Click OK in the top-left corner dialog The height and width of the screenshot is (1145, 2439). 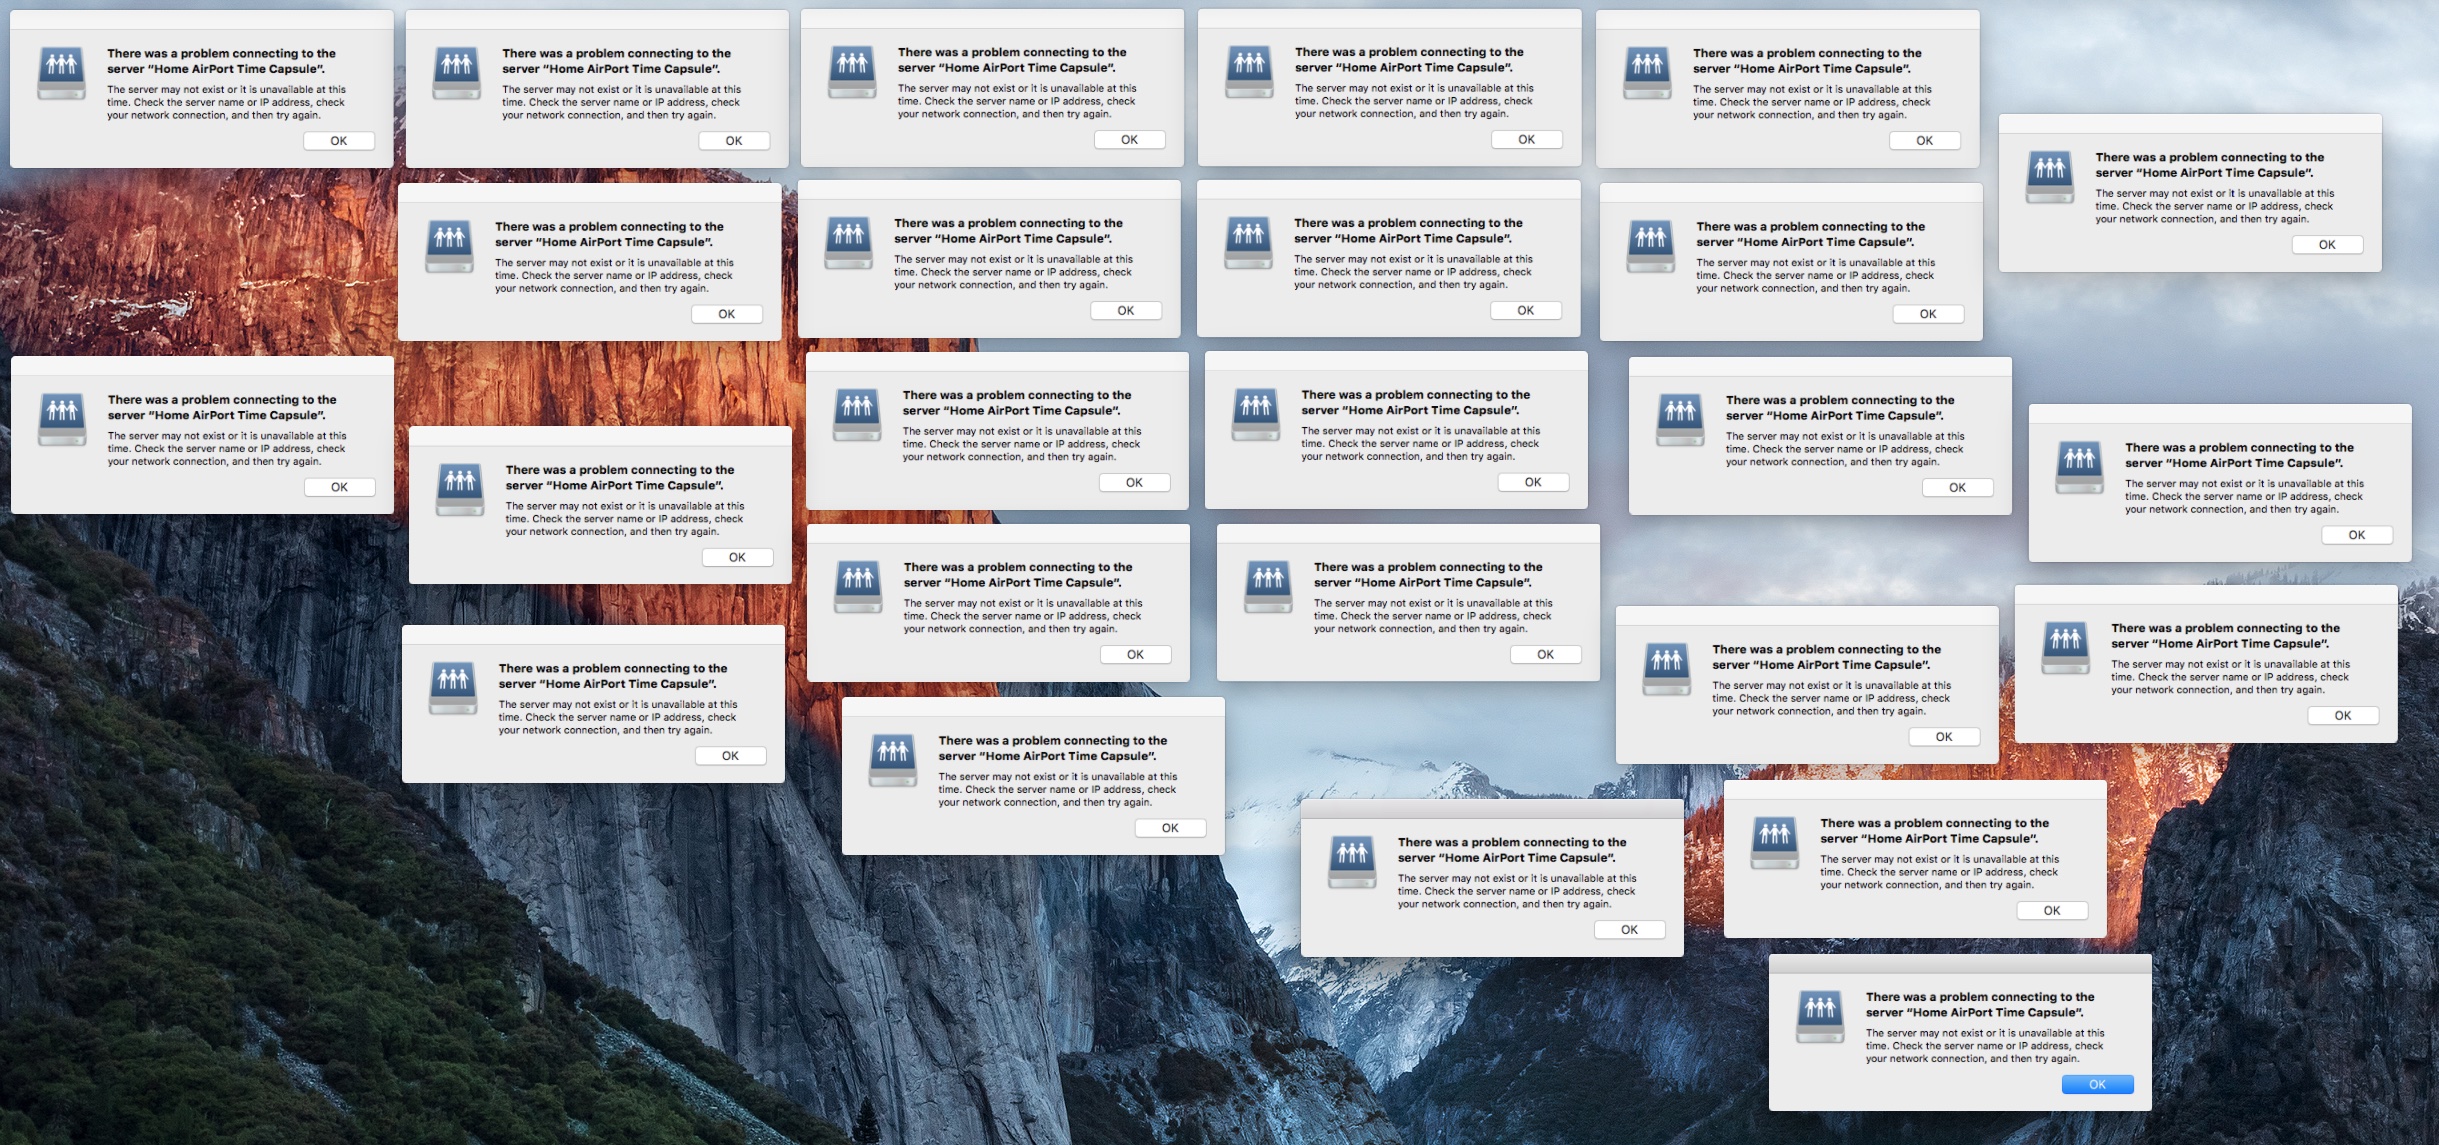339,141
